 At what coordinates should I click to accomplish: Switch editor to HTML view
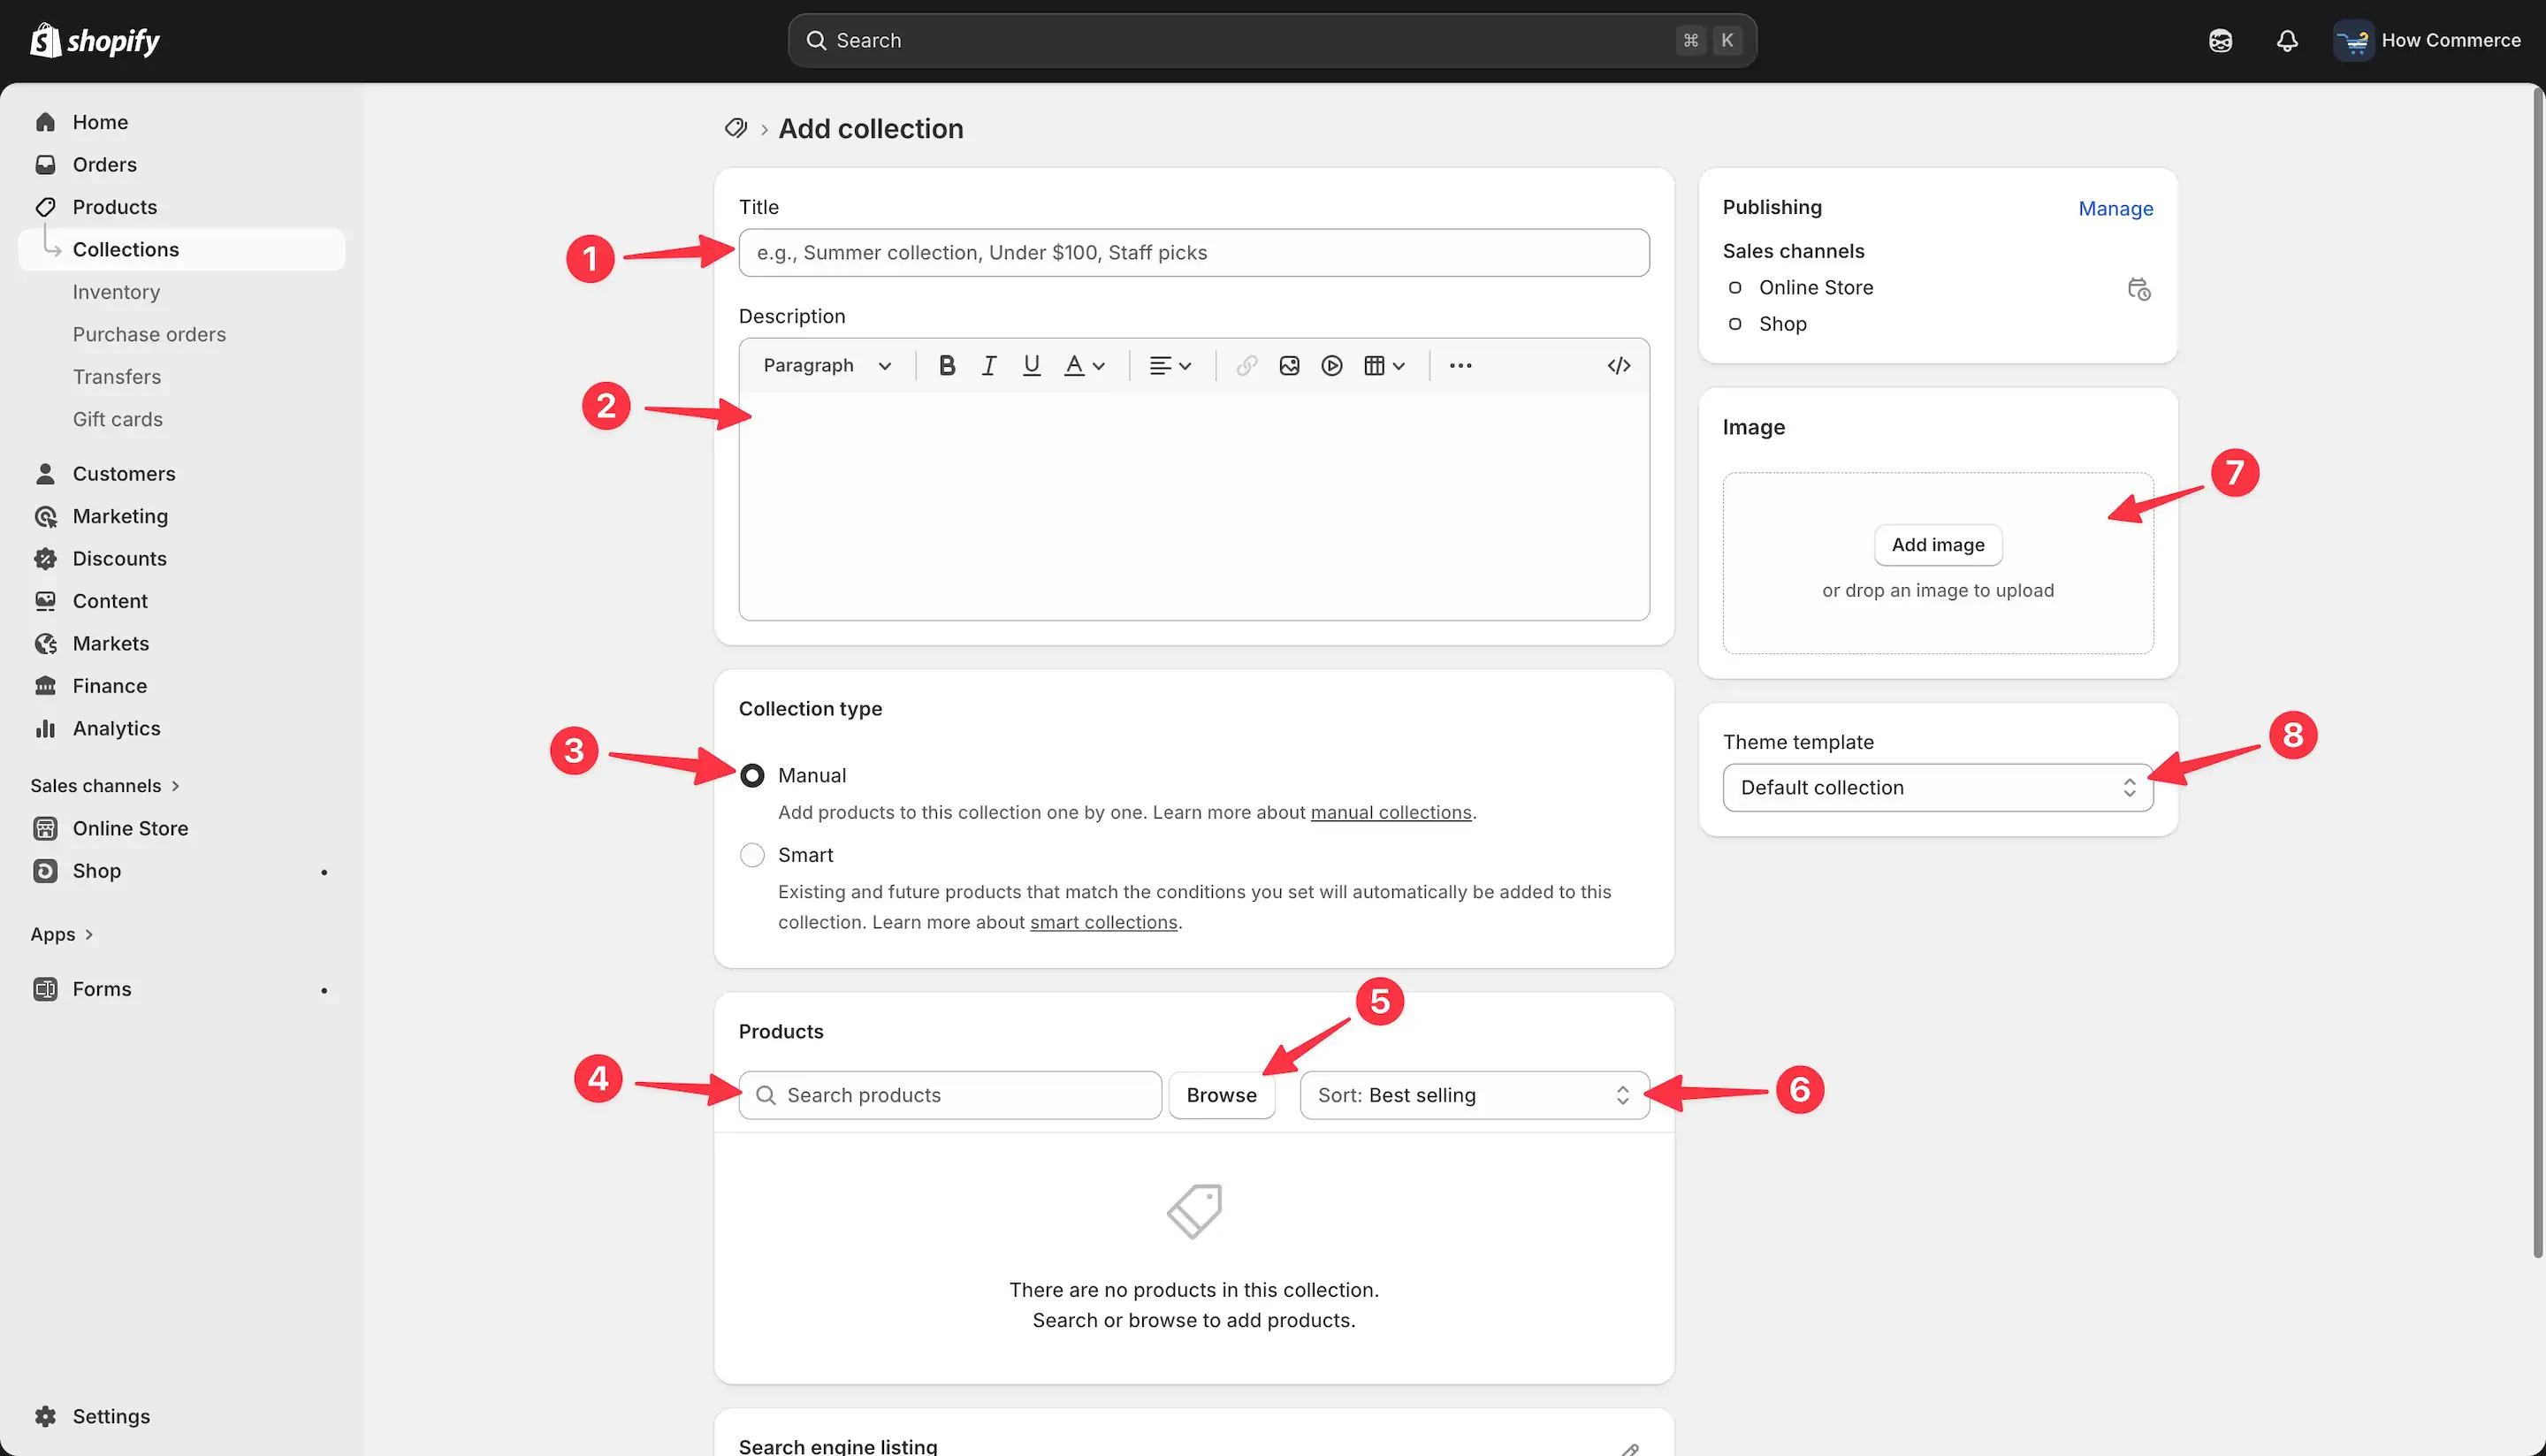[1618, 366]
